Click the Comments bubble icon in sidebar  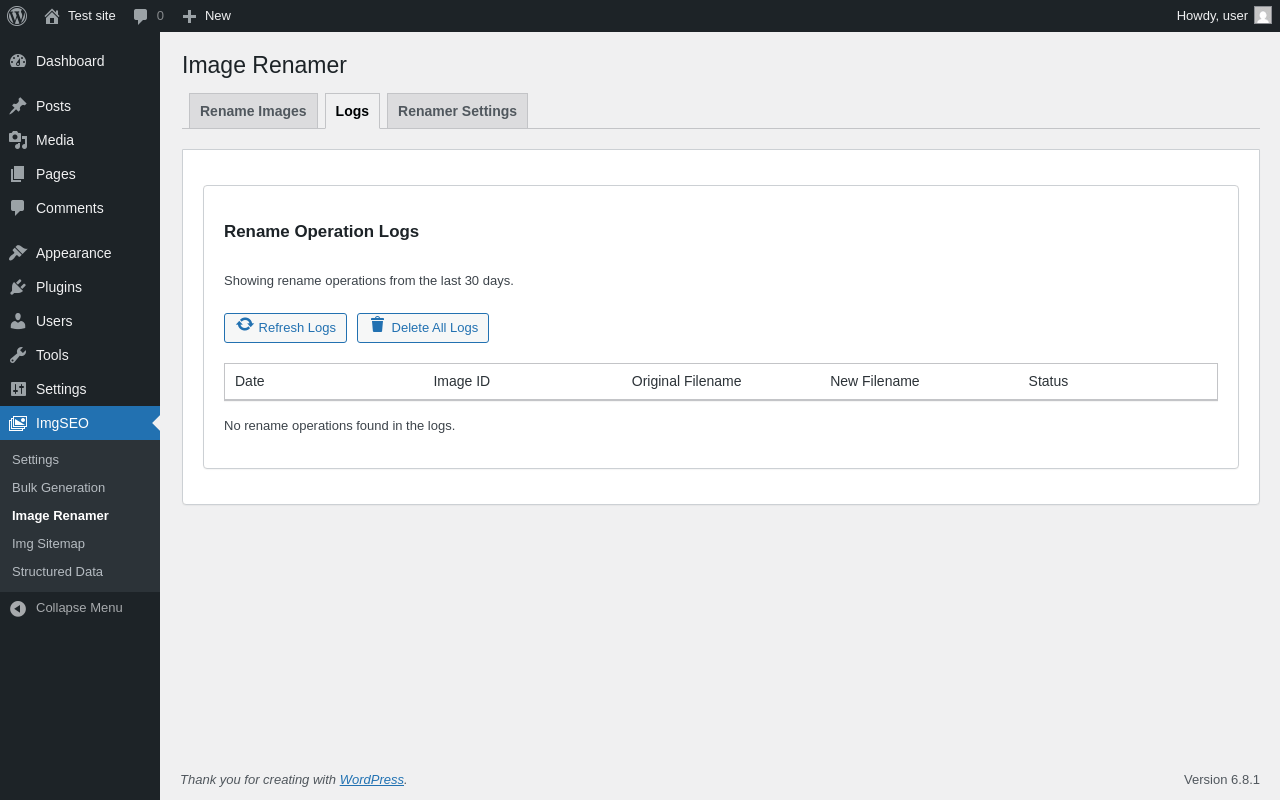(x=18, y=208)
